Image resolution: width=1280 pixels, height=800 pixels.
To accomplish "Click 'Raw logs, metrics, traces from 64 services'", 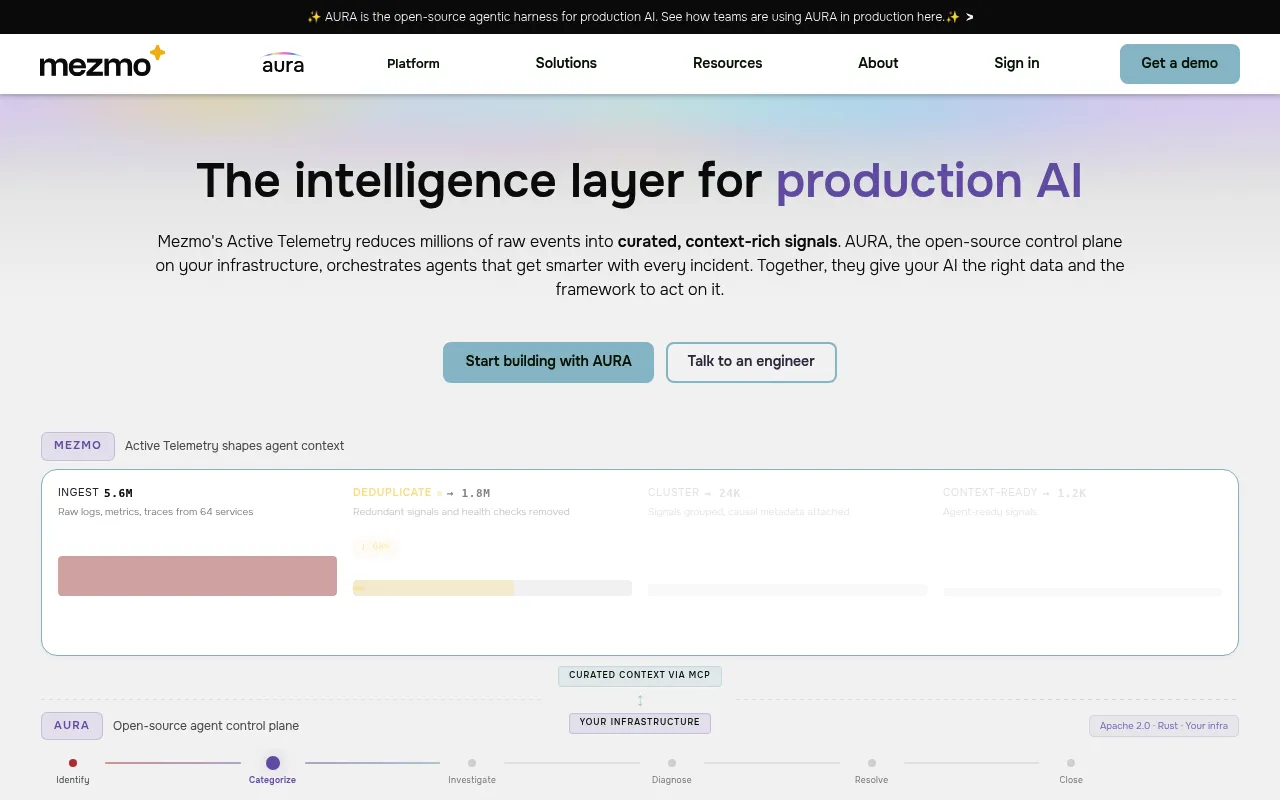I will point(156,512).
